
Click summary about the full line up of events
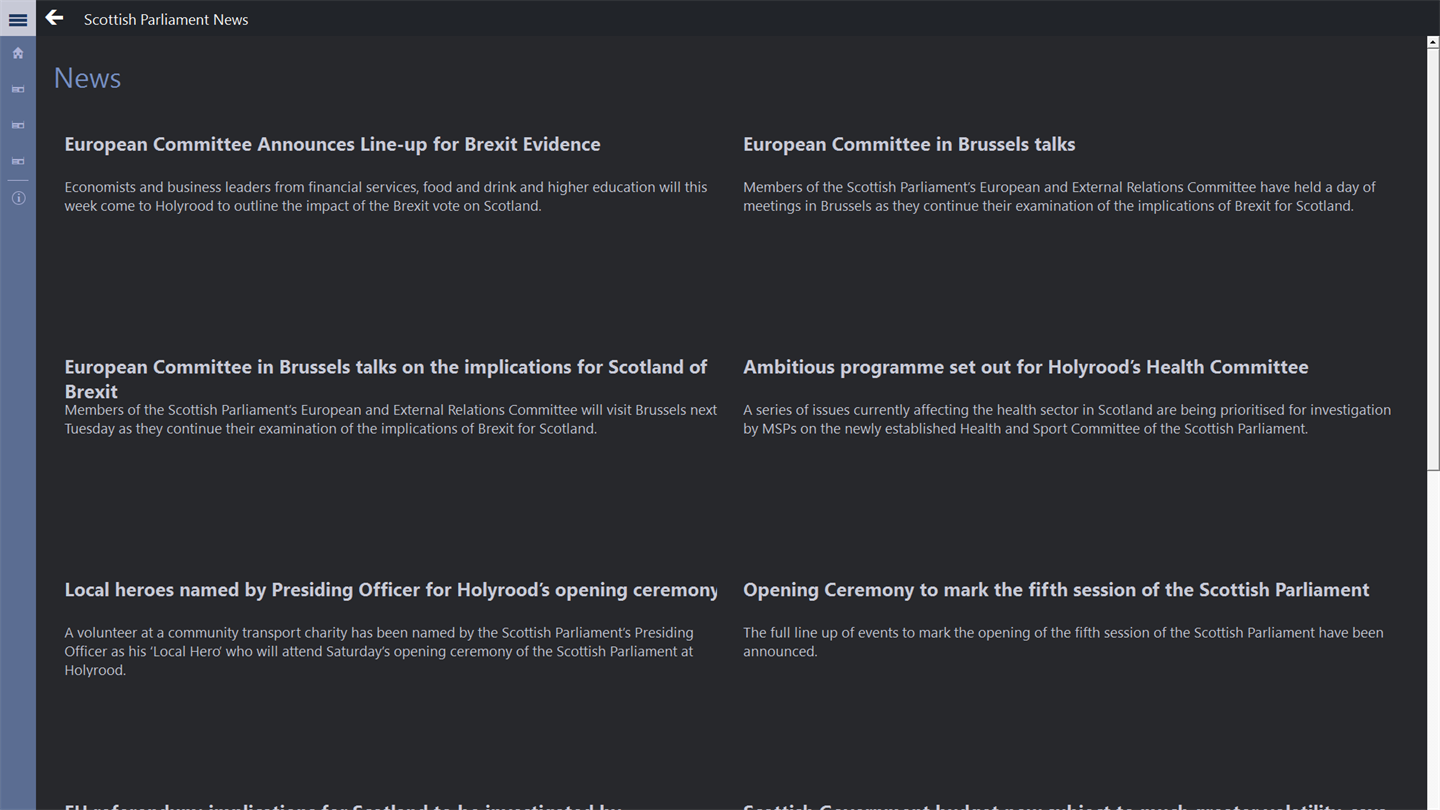pyautogui.click(x=1062, y=641)
